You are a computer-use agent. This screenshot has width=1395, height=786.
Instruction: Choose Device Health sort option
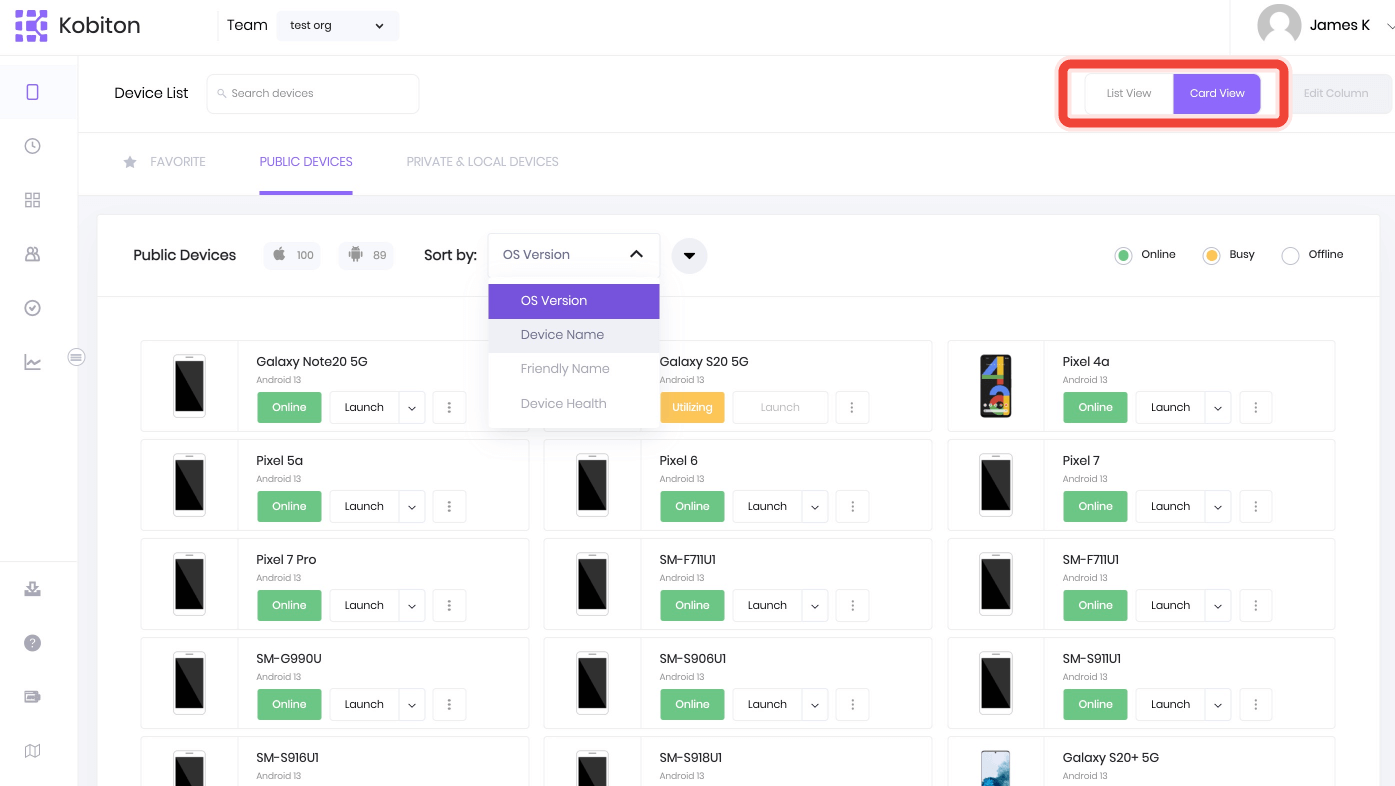[573, 404]
